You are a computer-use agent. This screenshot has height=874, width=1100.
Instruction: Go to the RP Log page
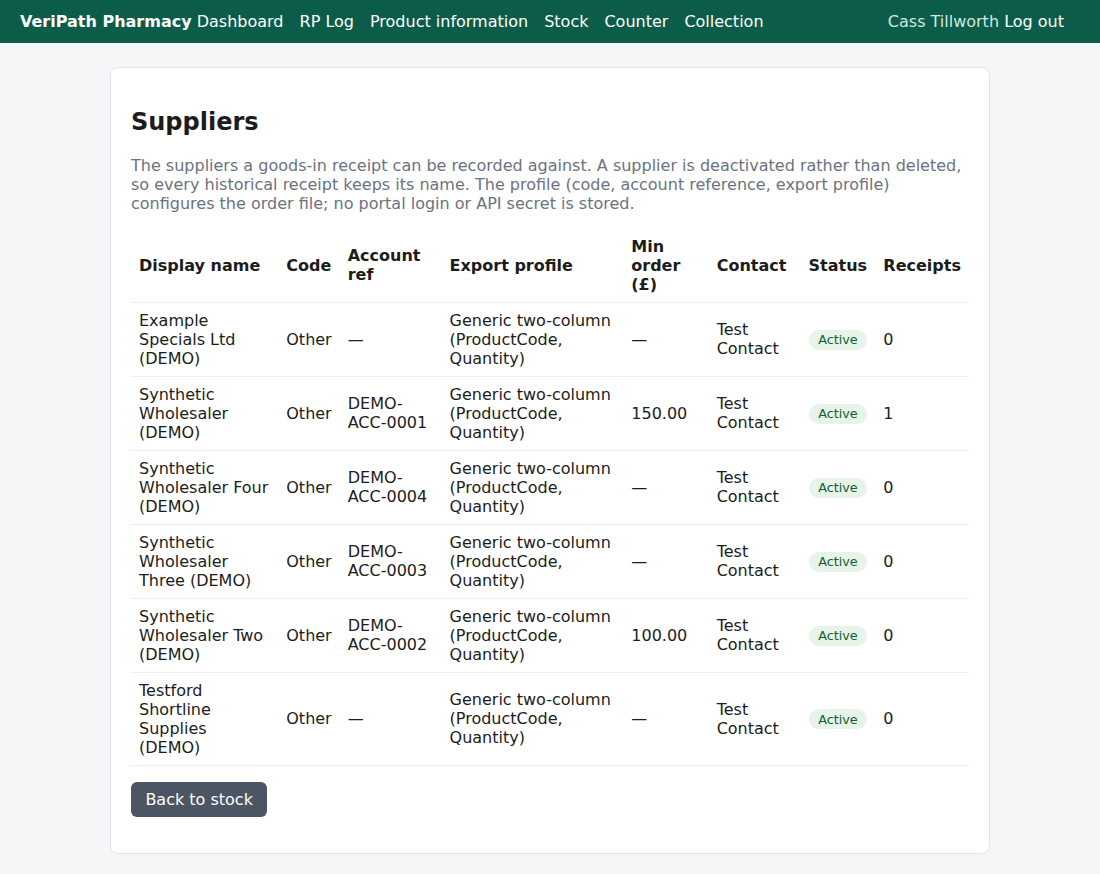click(x=326, y=21)
